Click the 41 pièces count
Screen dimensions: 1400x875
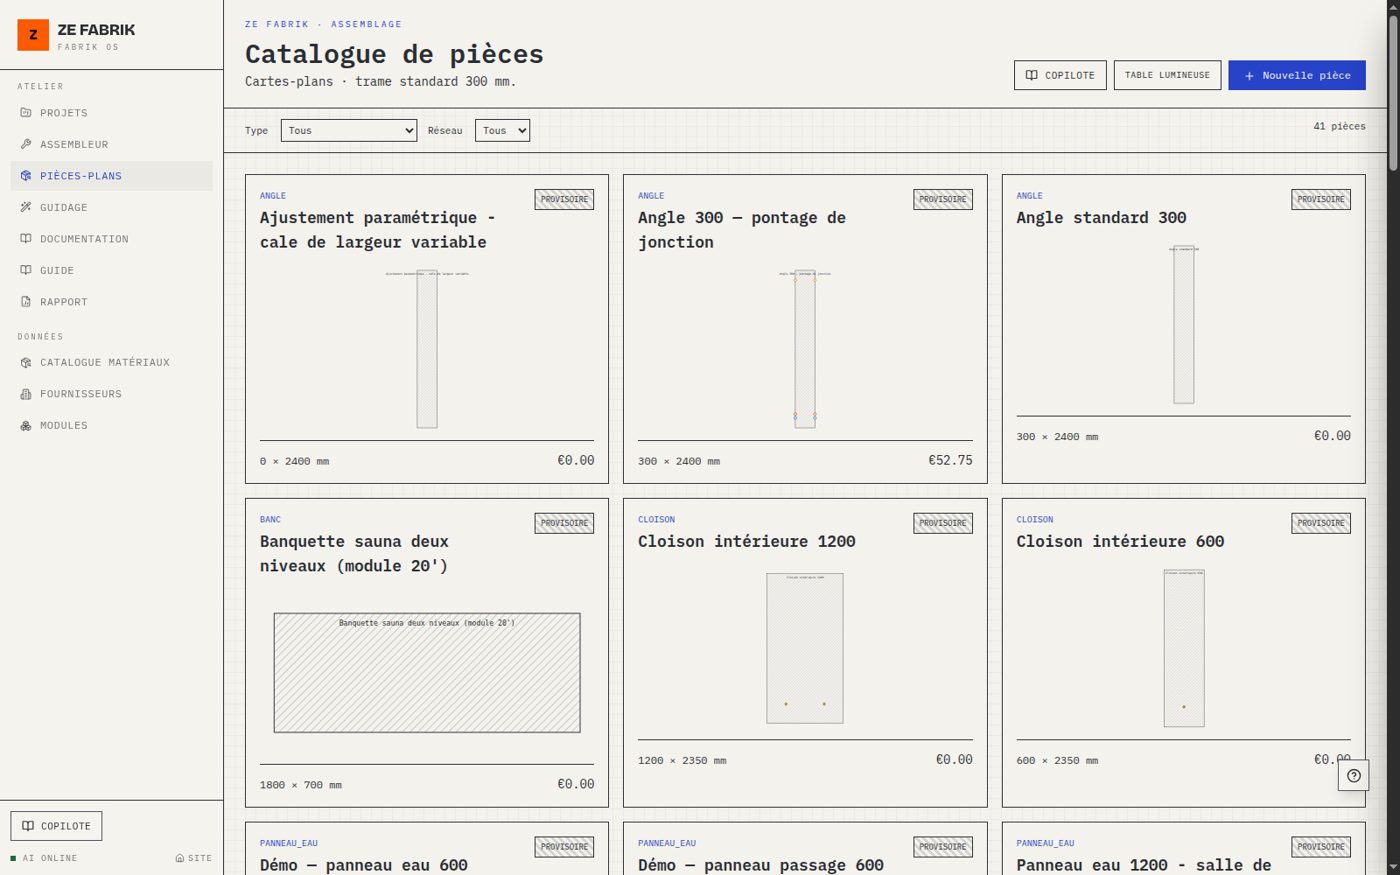click(x=1339, y=126)
